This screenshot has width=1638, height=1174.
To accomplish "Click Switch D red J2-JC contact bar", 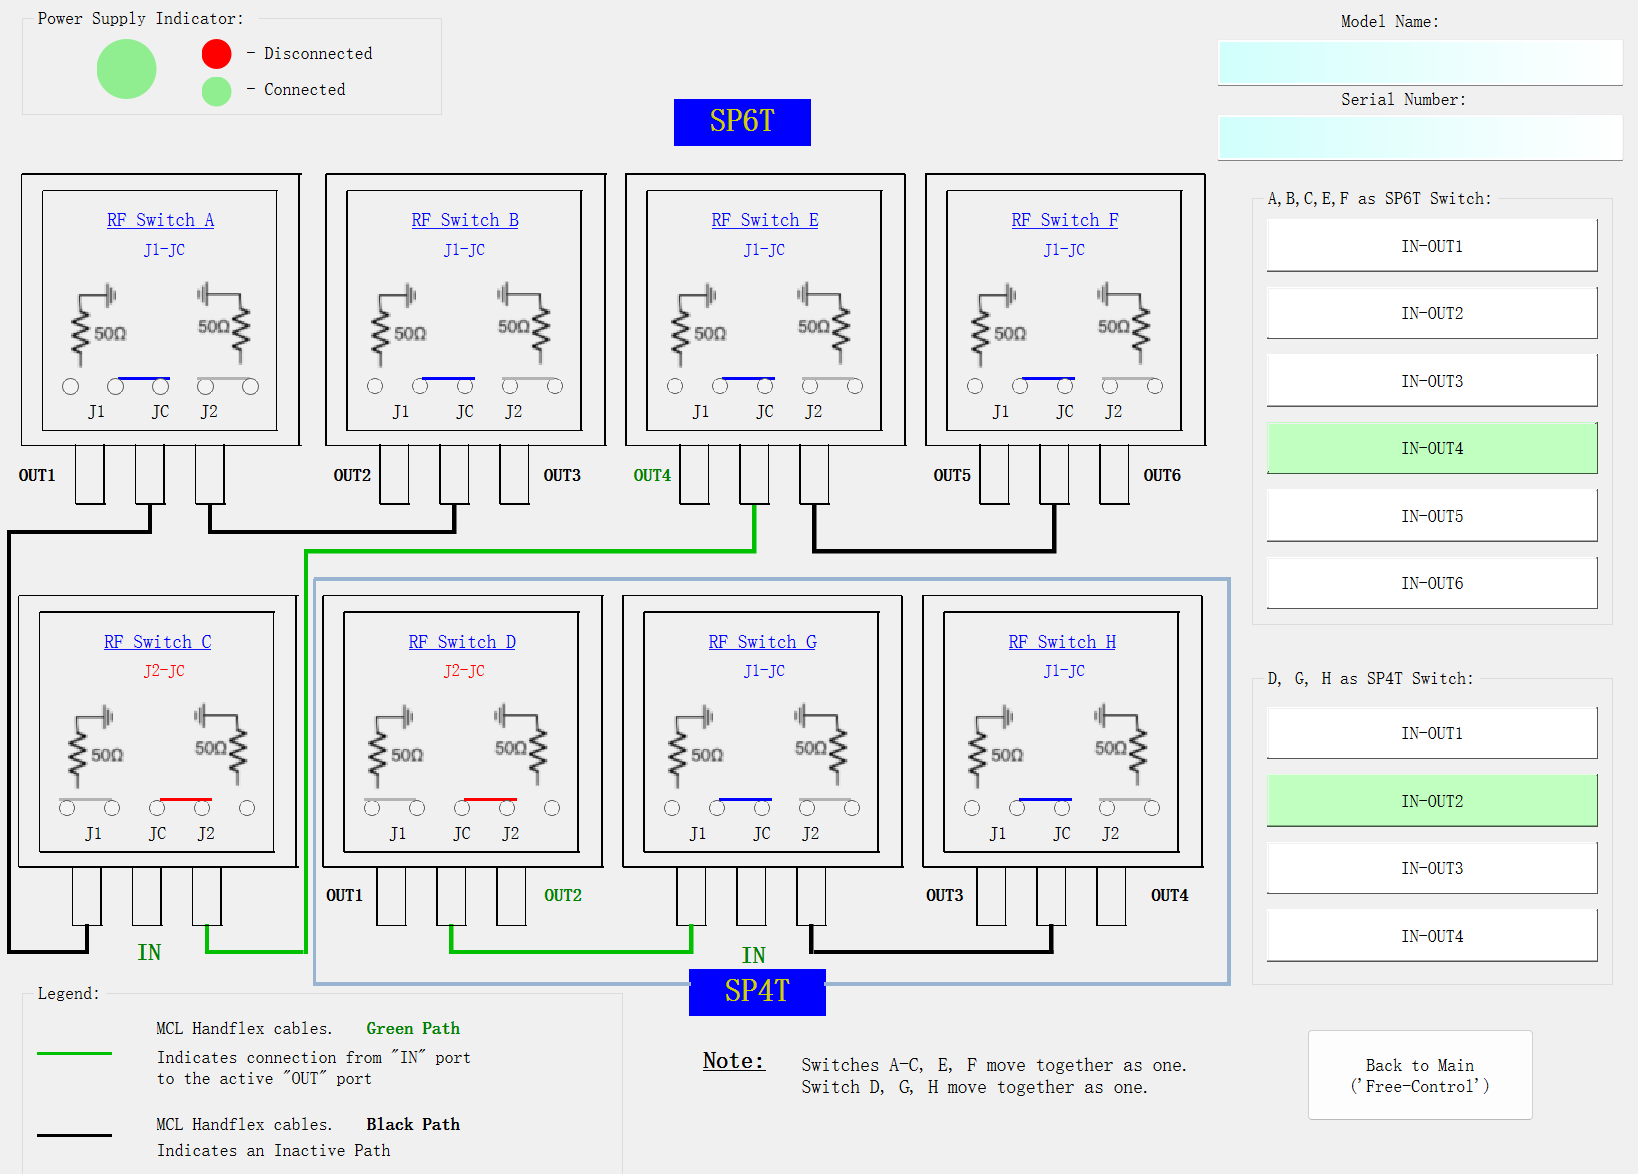I will (490, 800).
